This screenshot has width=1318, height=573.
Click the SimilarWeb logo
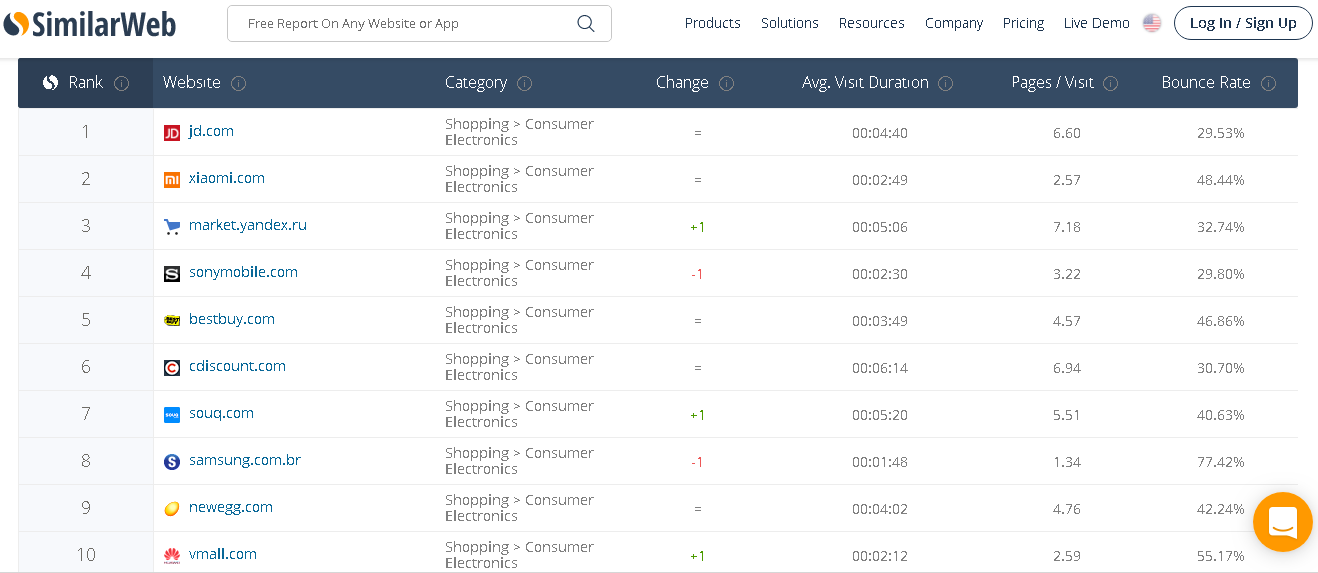(89, 24)
